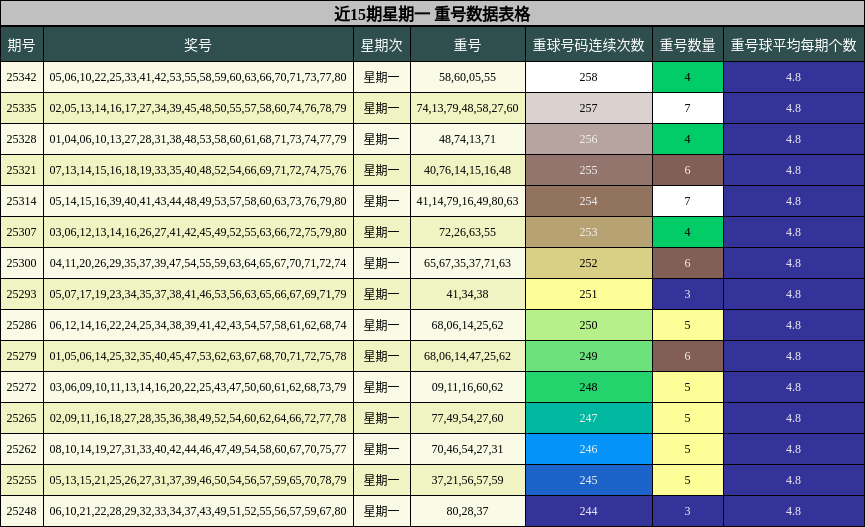
Task: Click repeat count 7 in row 25335
Action: click(688, 108)
